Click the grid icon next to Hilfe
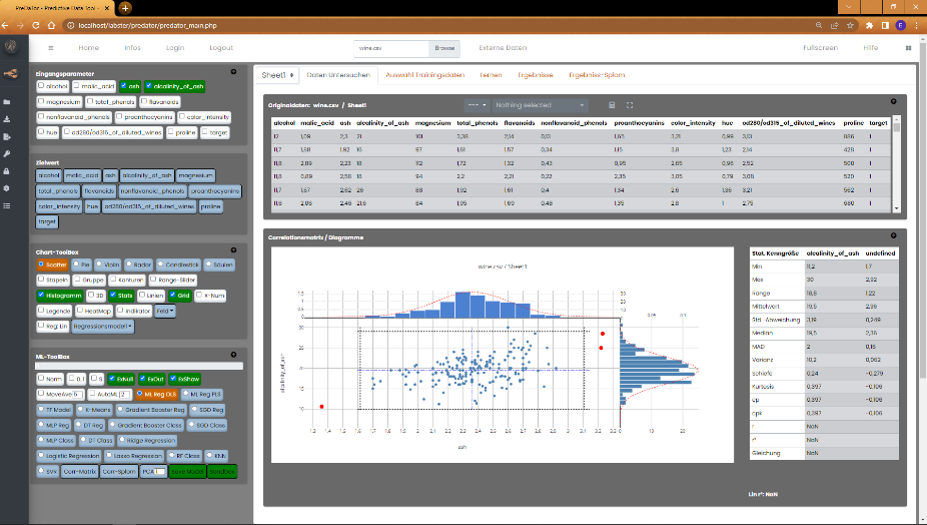Image resolution: width=927 pixels, height=525 pixels. point(908,48)
